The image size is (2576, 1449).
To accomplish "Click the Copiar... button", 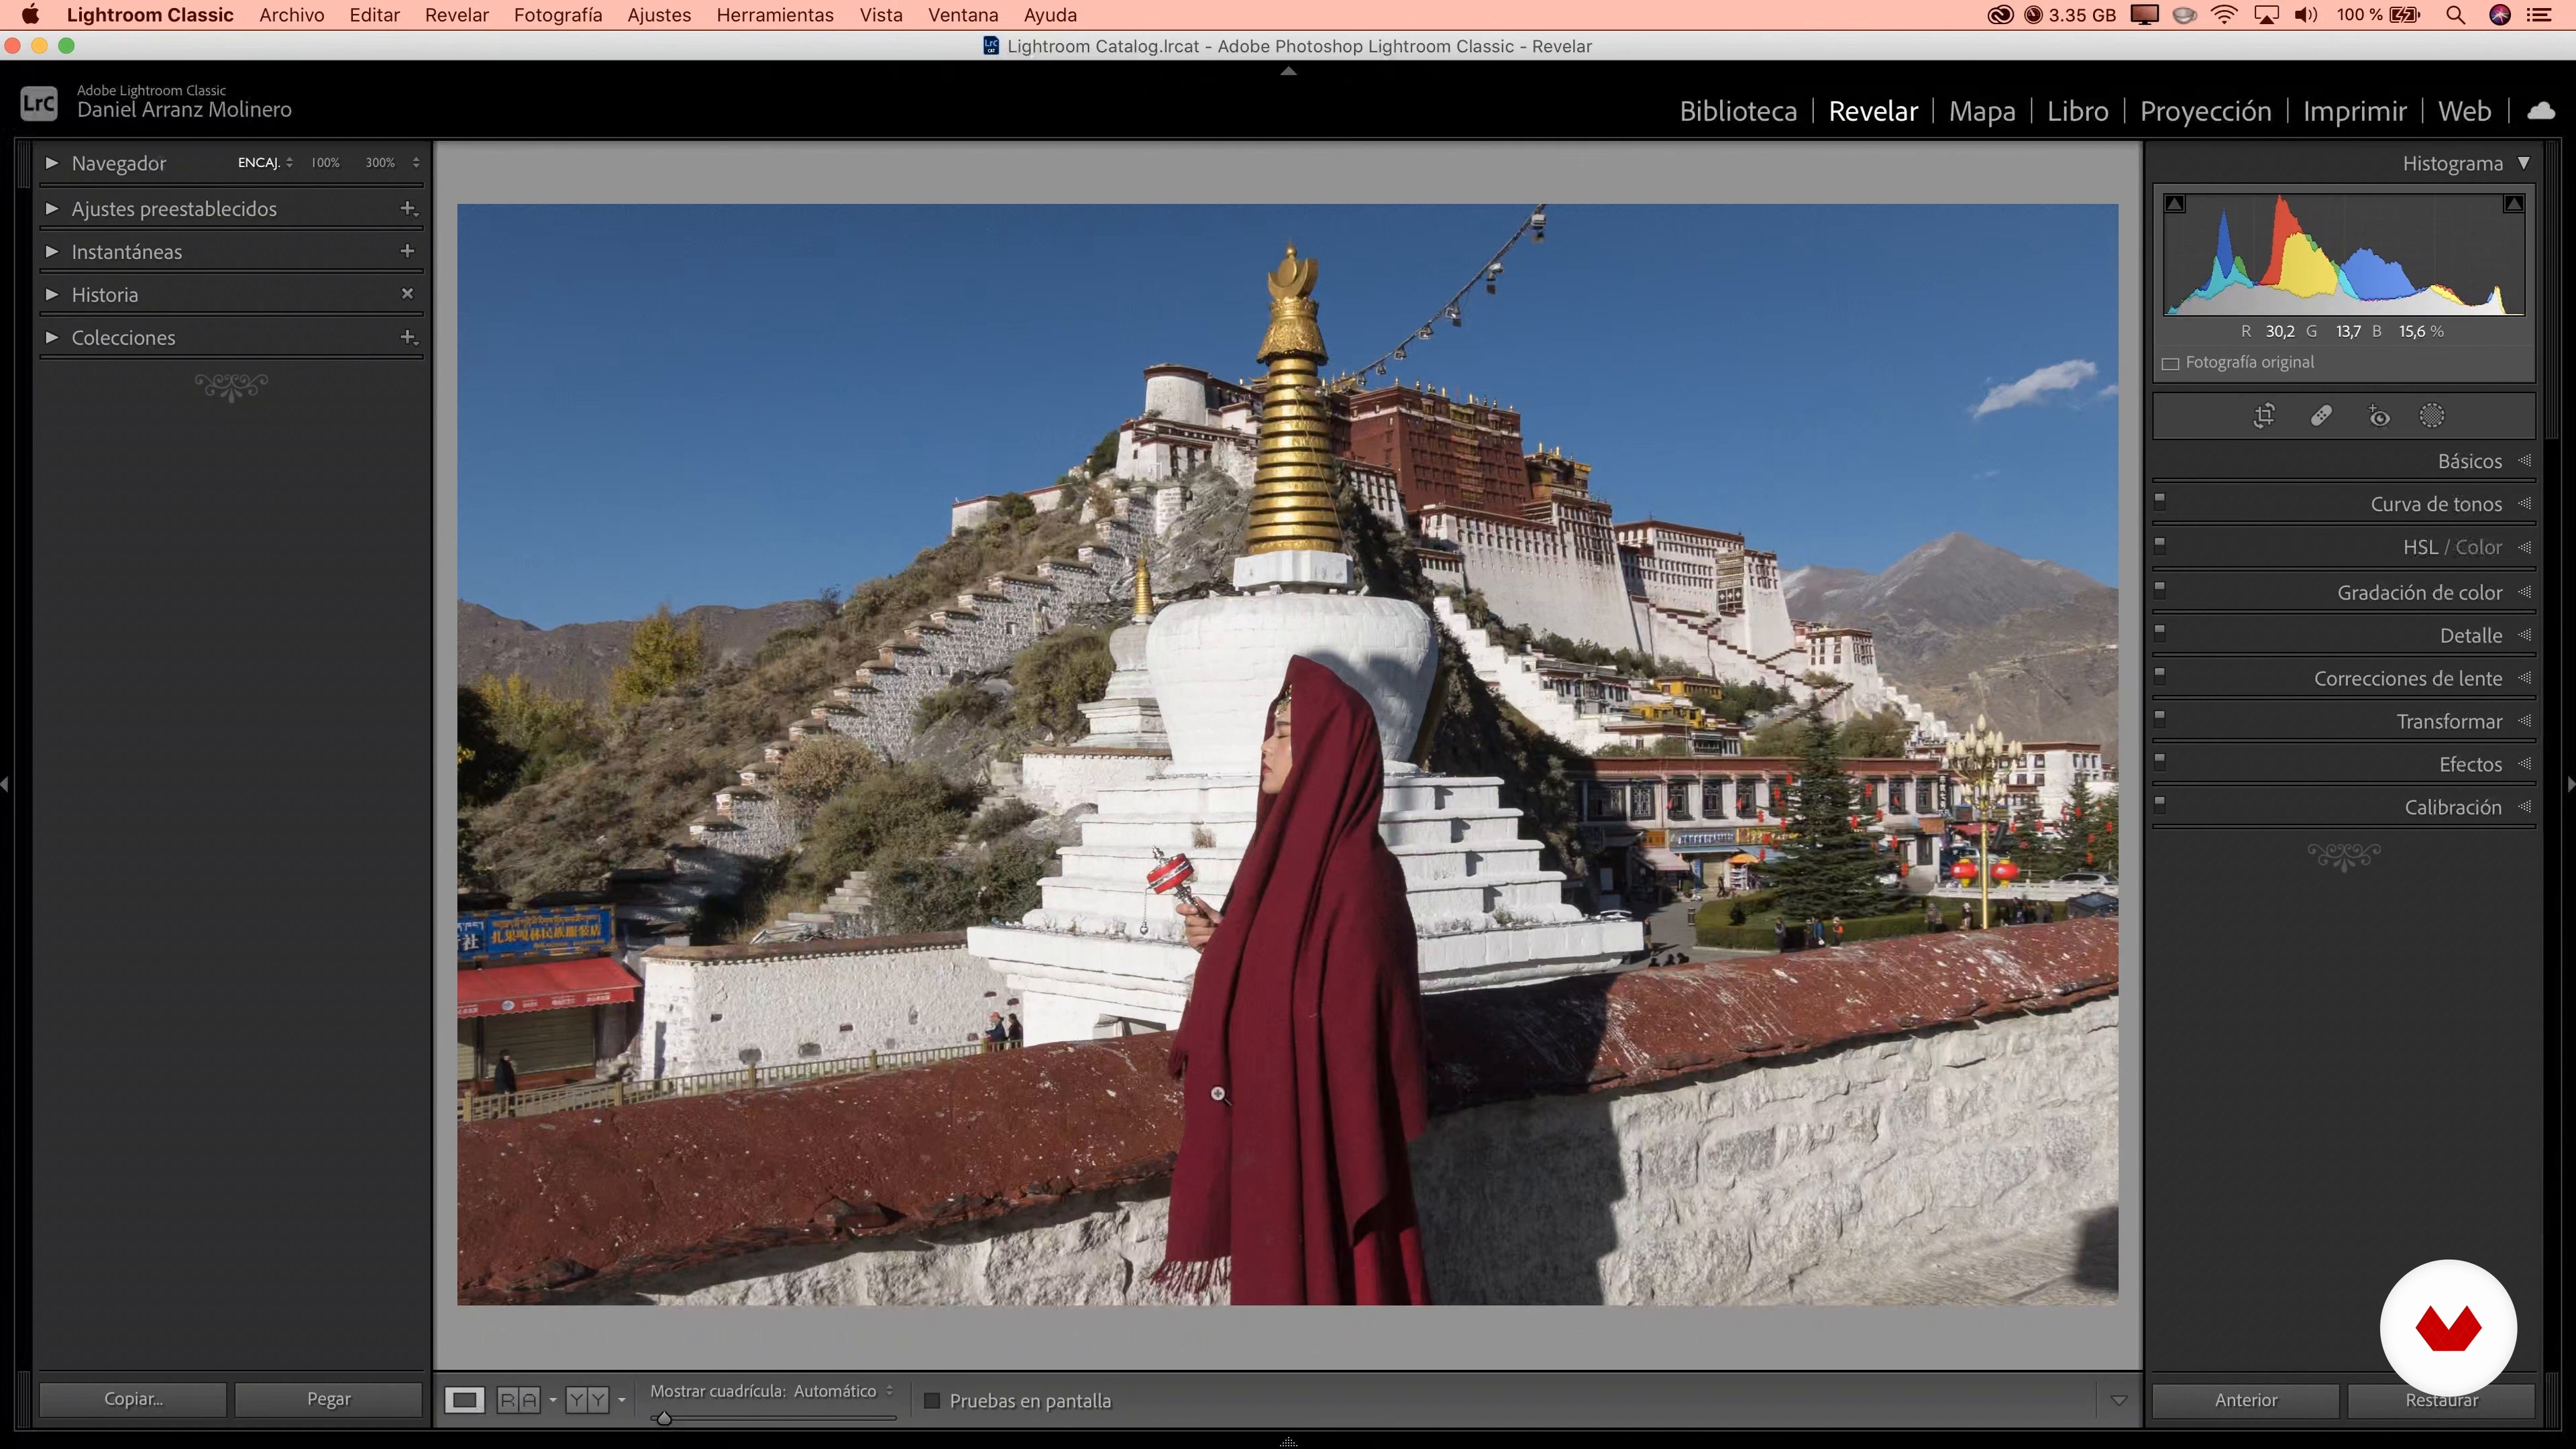I will point(133,1399).
